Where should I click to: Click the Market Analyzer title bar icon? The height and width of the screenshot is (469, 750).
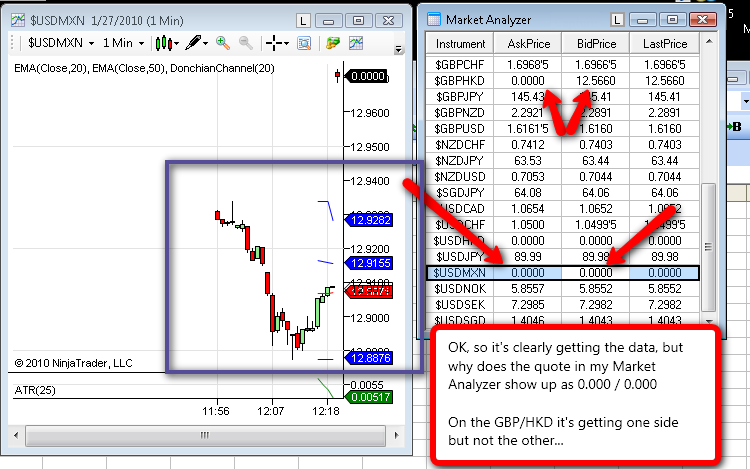(434, 19)
